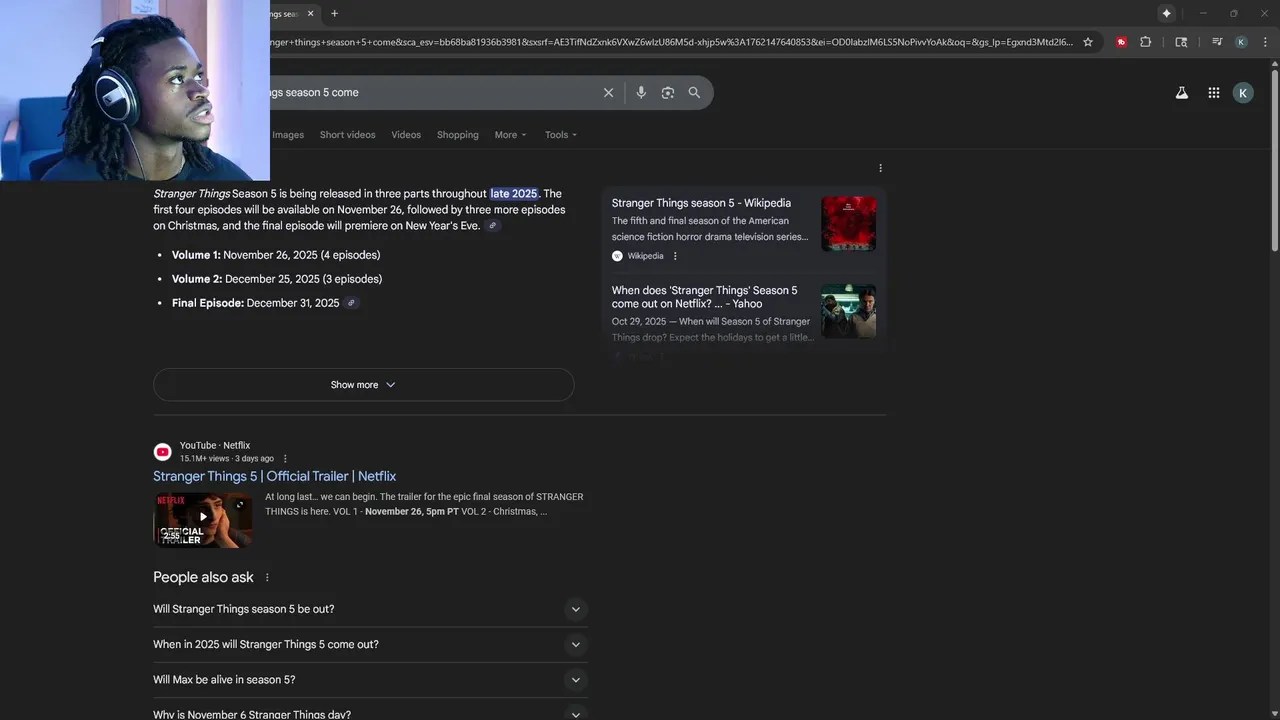Clear the search box with the X
This screenshot has height=720, width=1280.
click(x=608, y=92)
